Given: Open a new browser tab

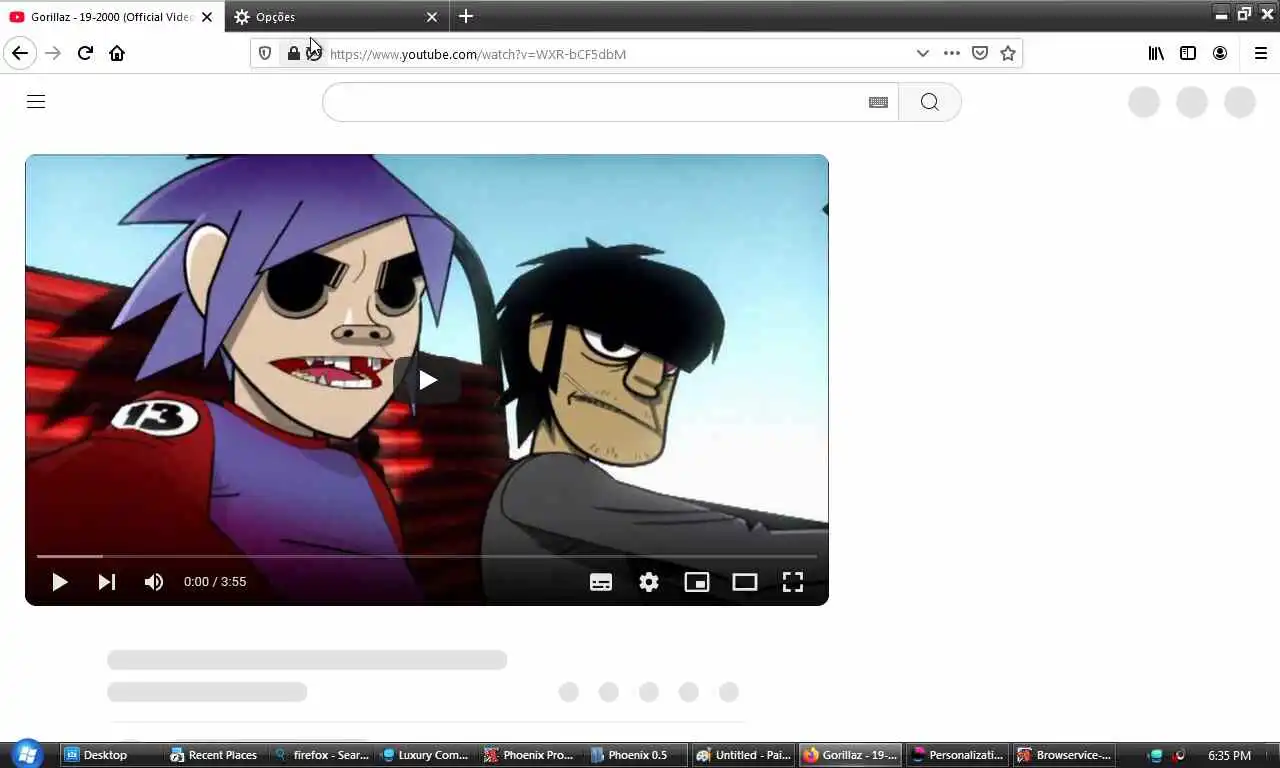Looking at the screenshot, I should click(x=466, y=16).
